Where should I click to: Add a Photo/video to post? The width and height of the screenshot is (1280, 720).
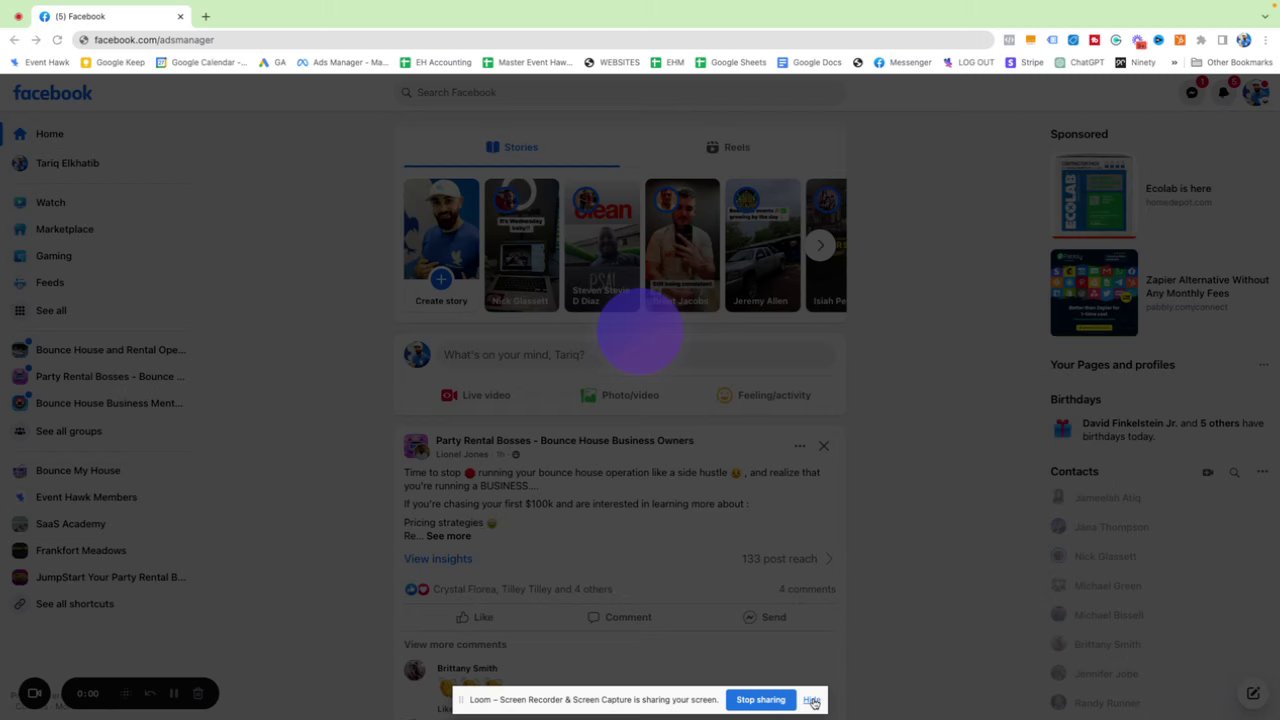(620, 395)
